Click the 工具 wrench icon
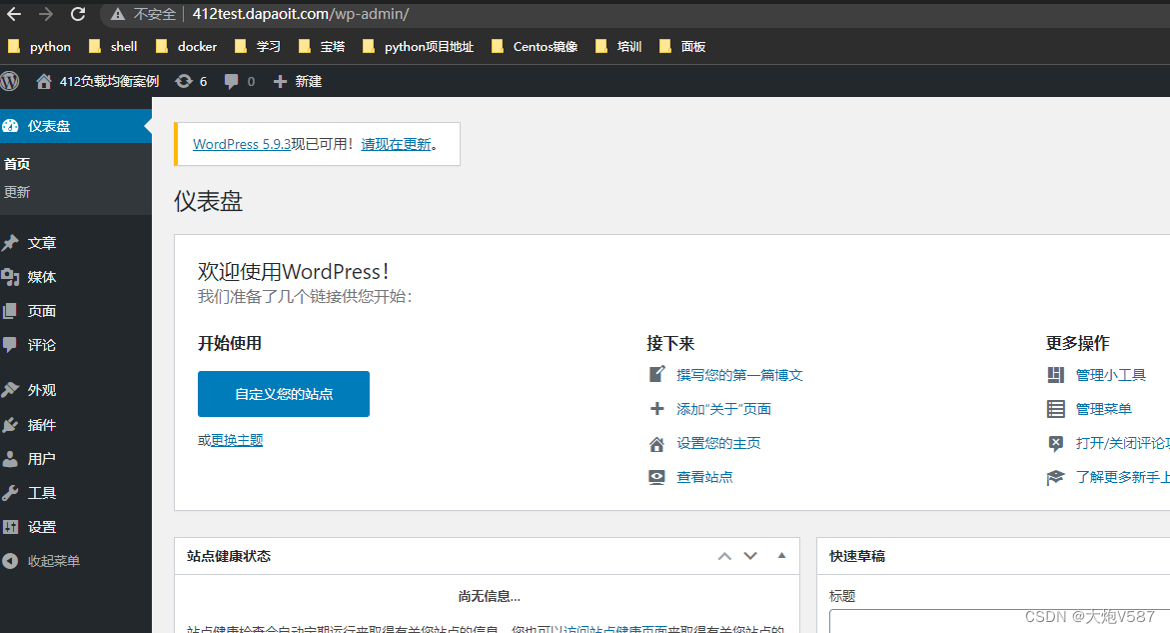1170x633 pixels. (10, 493)
